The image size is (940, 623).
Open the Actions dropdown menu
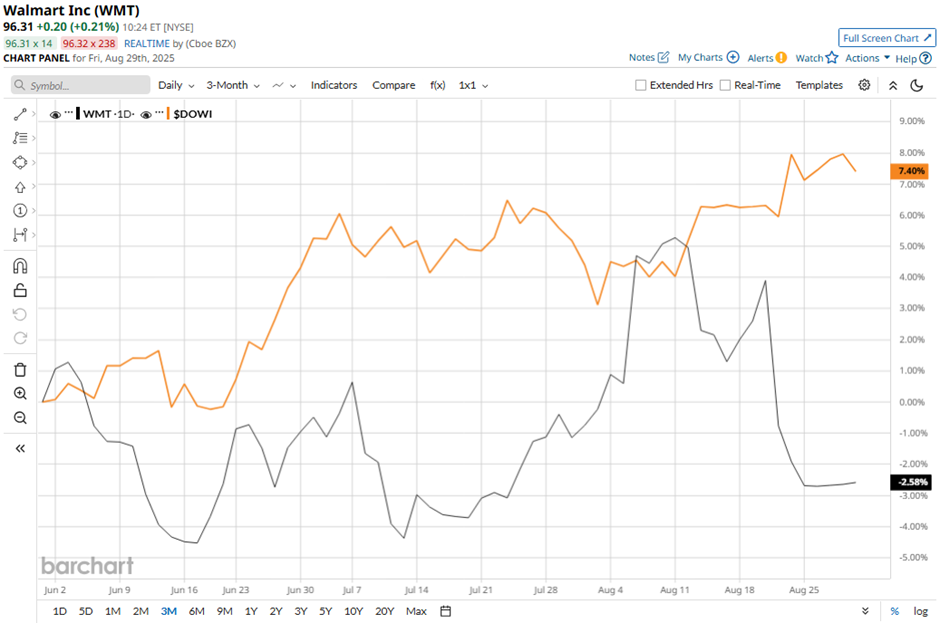[867, 58]
